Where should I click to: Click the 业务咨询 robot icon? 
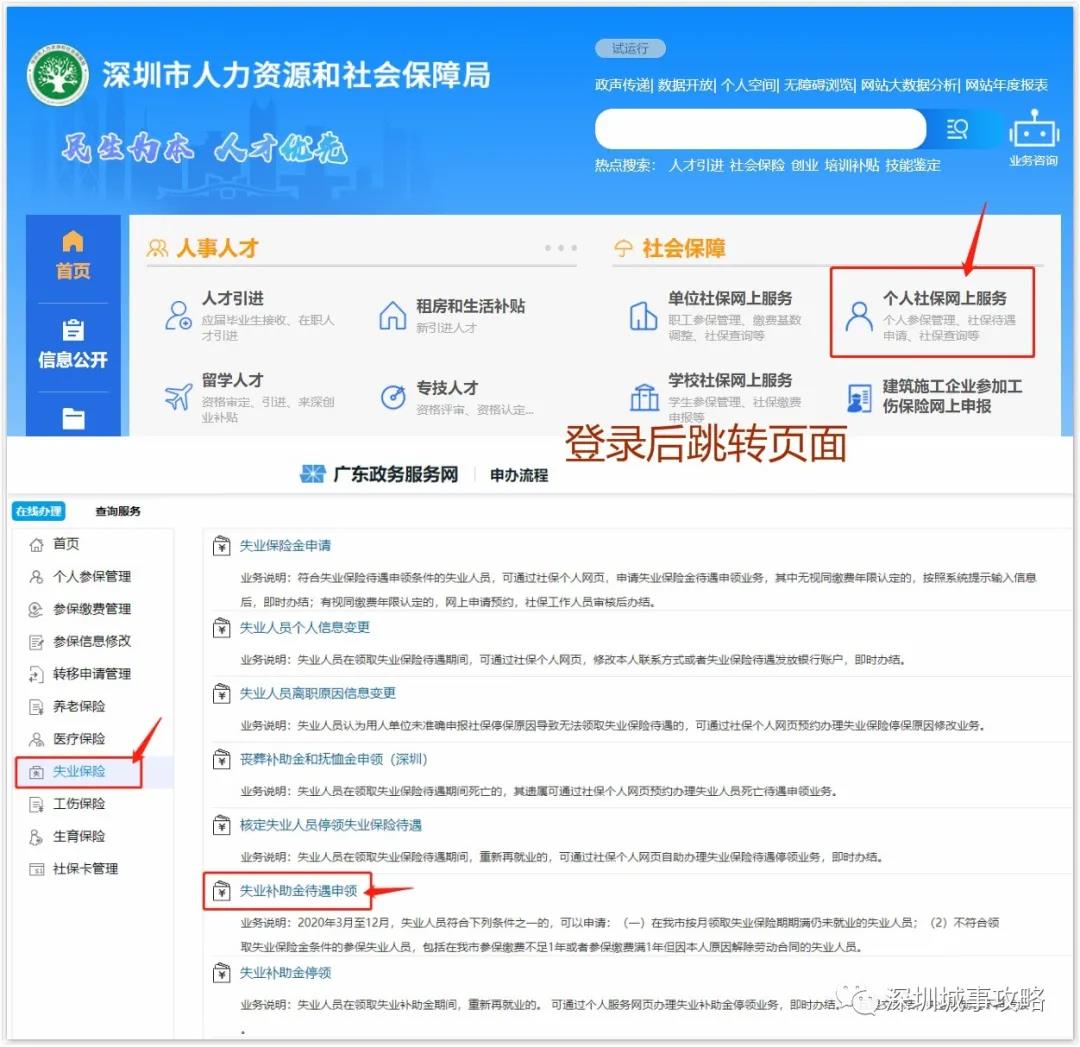tap(1035, 131)
